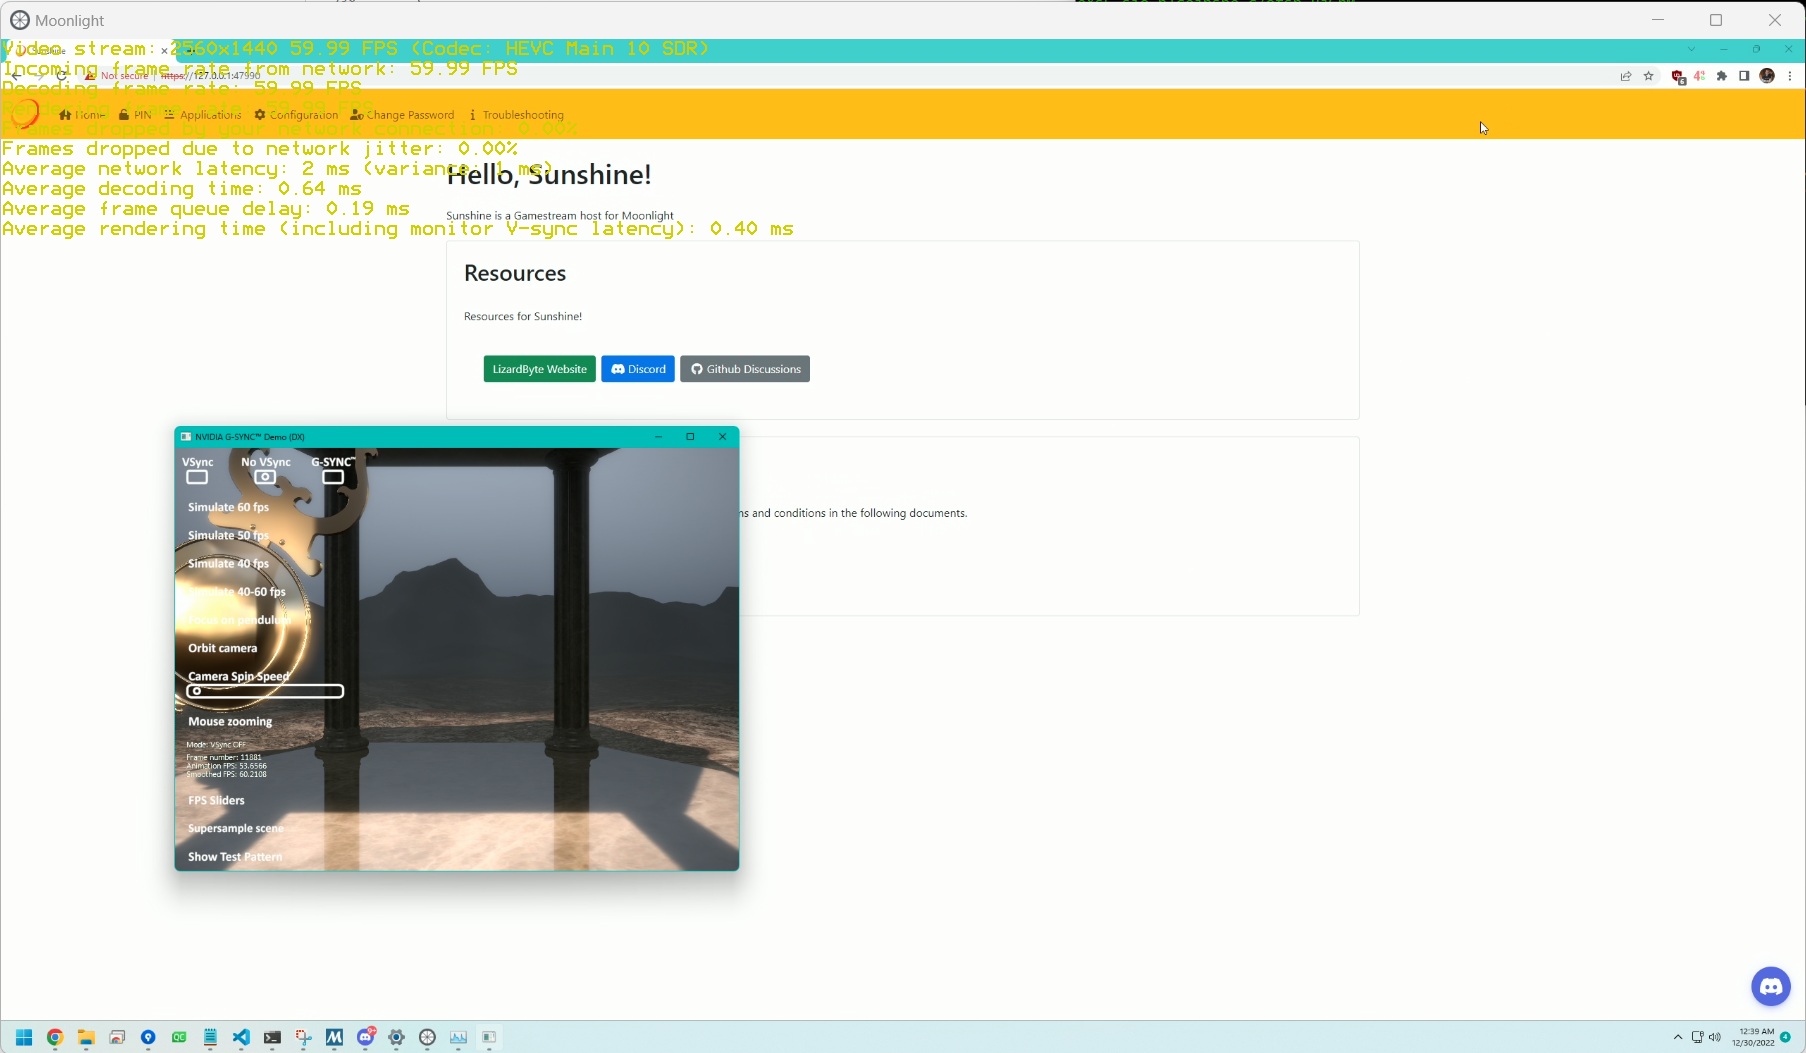The width and height of the screenshot is (1806, 1053).
Task: Open the notification count badge
Action: coord(1786,1037)
